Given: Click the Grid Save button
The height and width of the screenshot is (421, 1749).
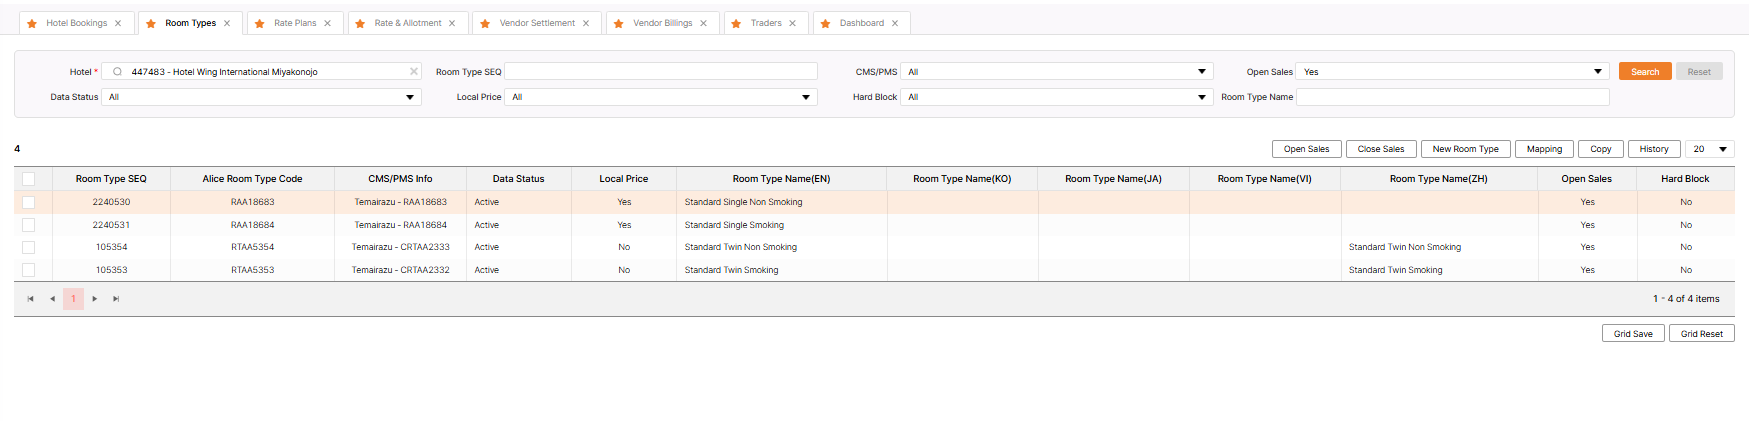Looking at the screenshot, I should click(1633, 334).
